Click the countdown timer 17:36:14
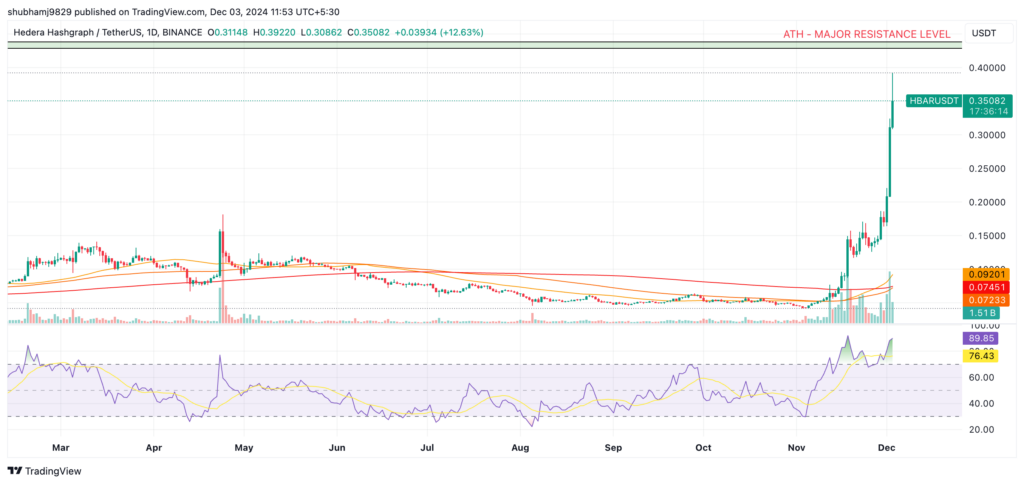The height and width of the screenshot is (484, 1024). pos(987,112)
